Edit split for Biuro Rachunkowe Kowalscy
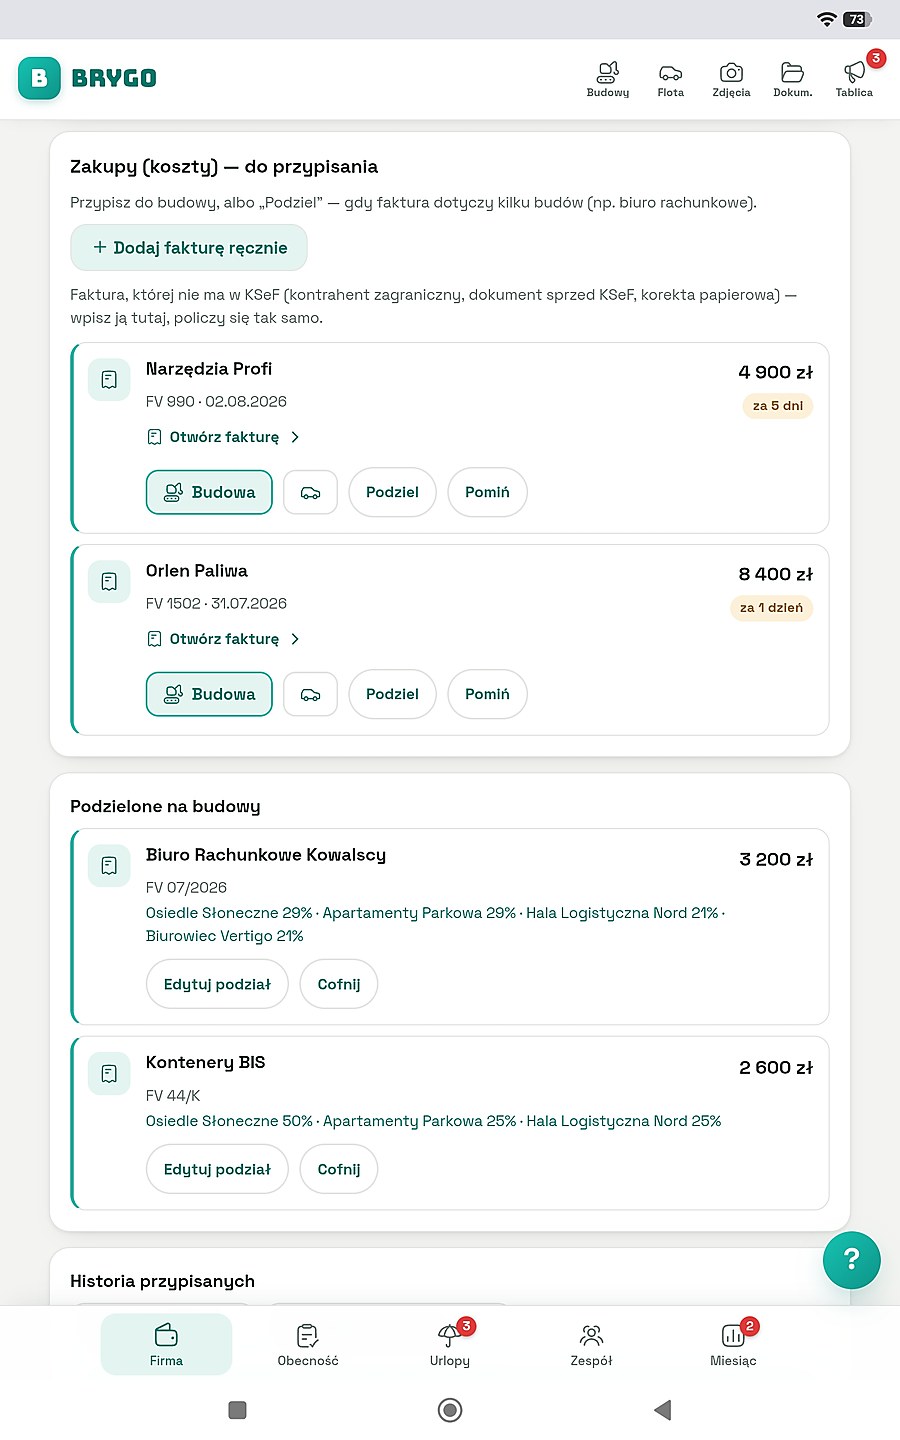 point(217,985)
